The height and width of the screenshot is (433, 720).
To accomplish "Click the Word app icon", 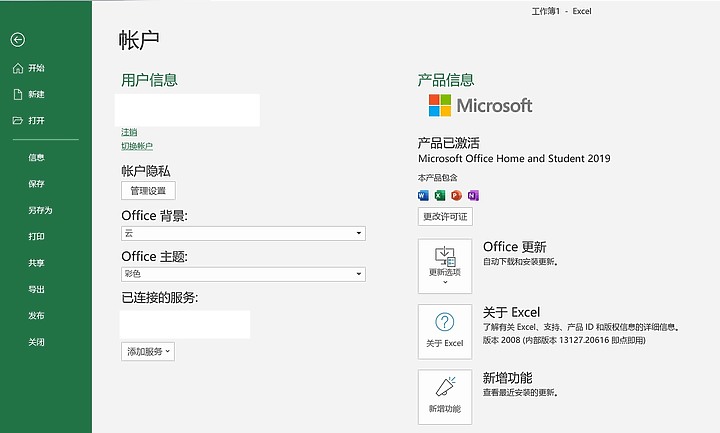I will point(423,196).
